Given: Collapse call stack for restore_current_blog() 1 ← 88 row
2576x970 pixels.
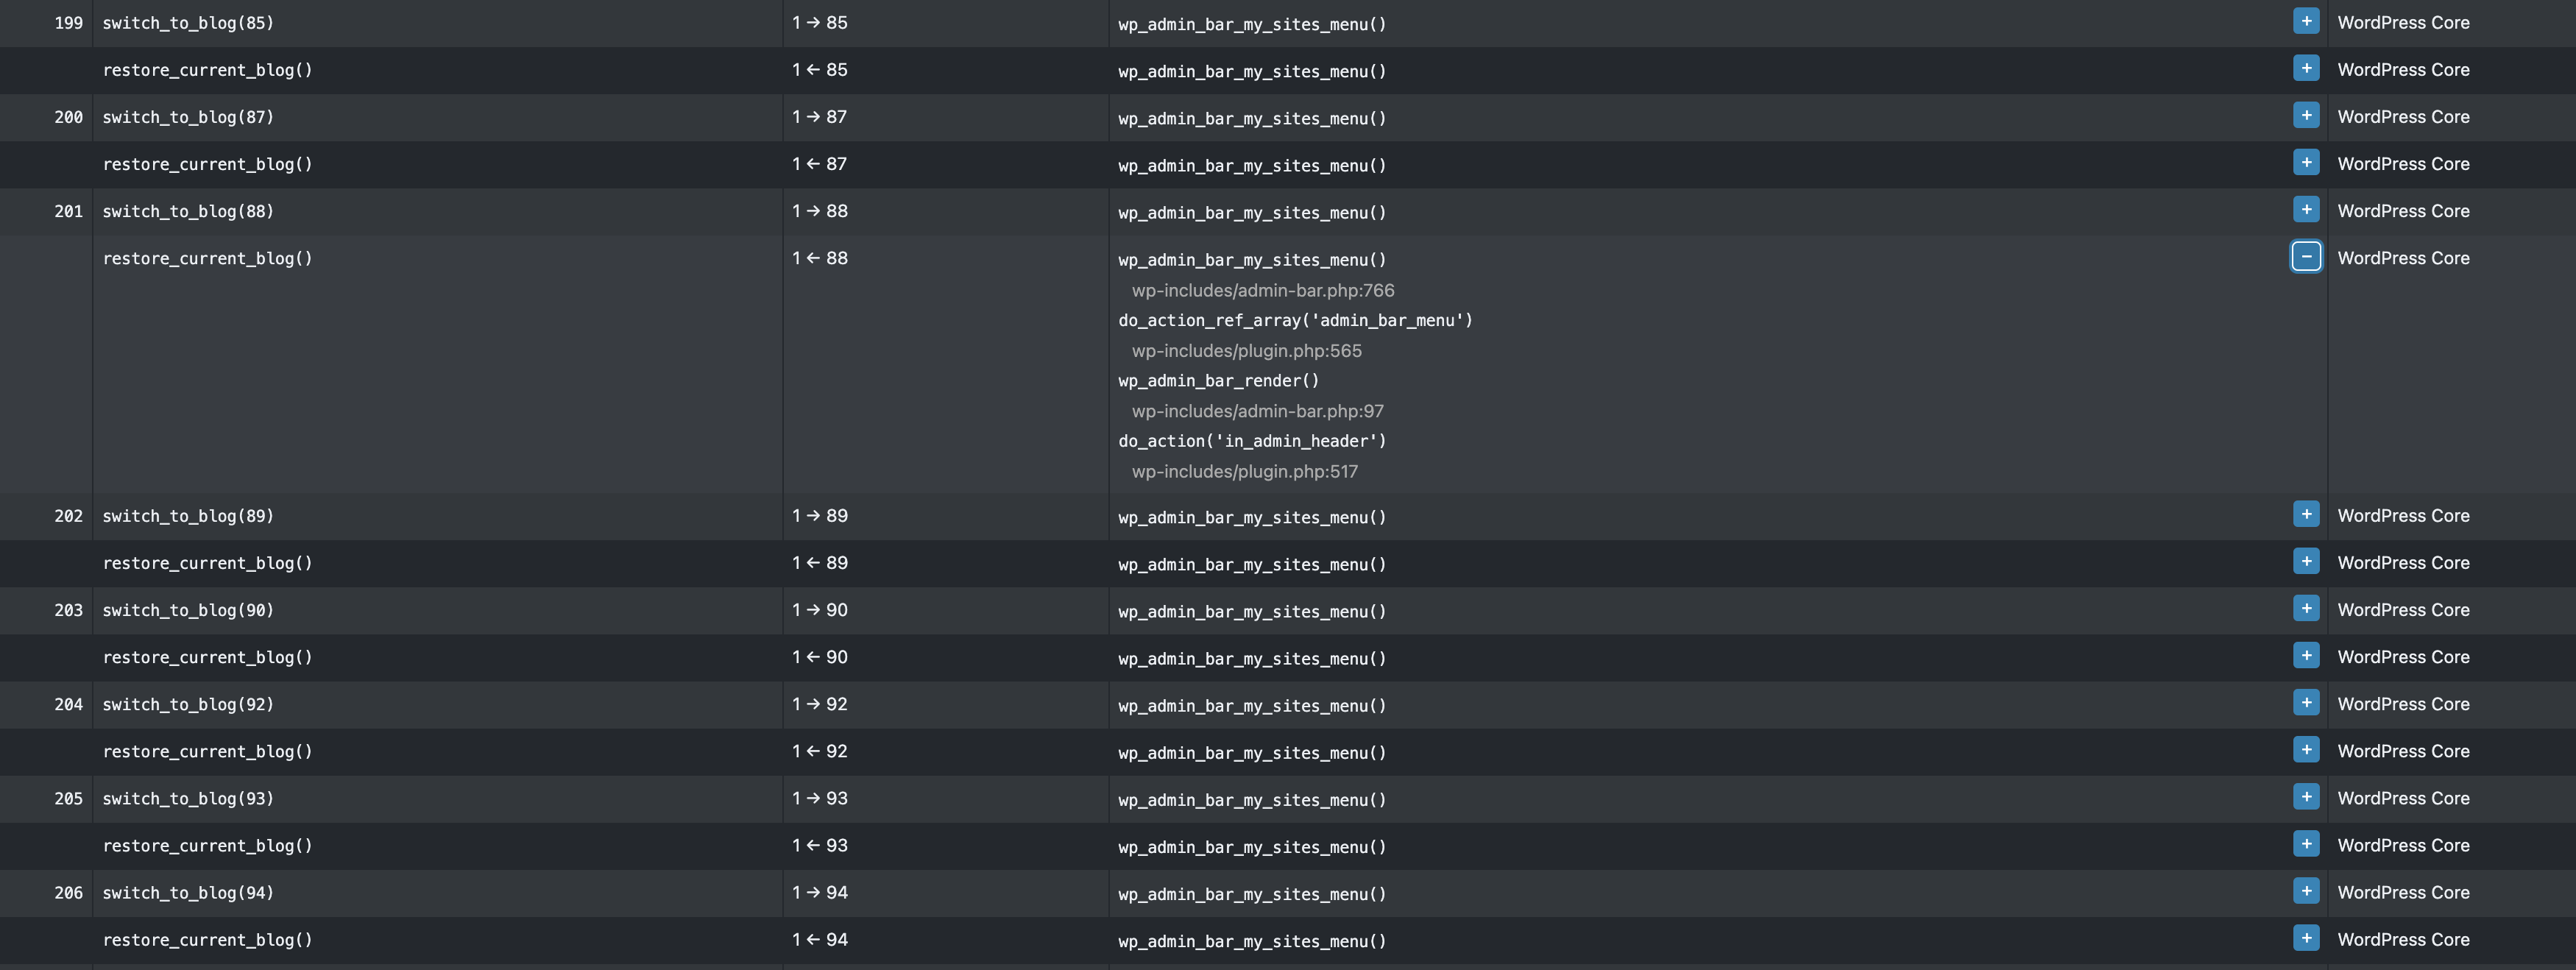Looking at the screenshot, I should click(x=2306, y=256).
